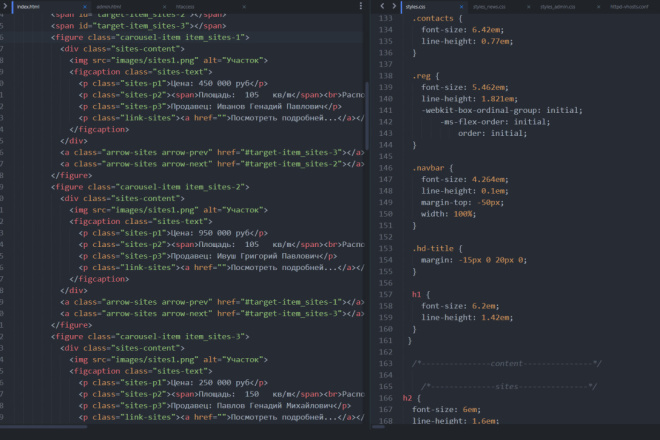Screen dimensions: 660x440
Task: Click the 'Продавец: Ивуш Григорий Павлович' line
Action: coord(208,256)
